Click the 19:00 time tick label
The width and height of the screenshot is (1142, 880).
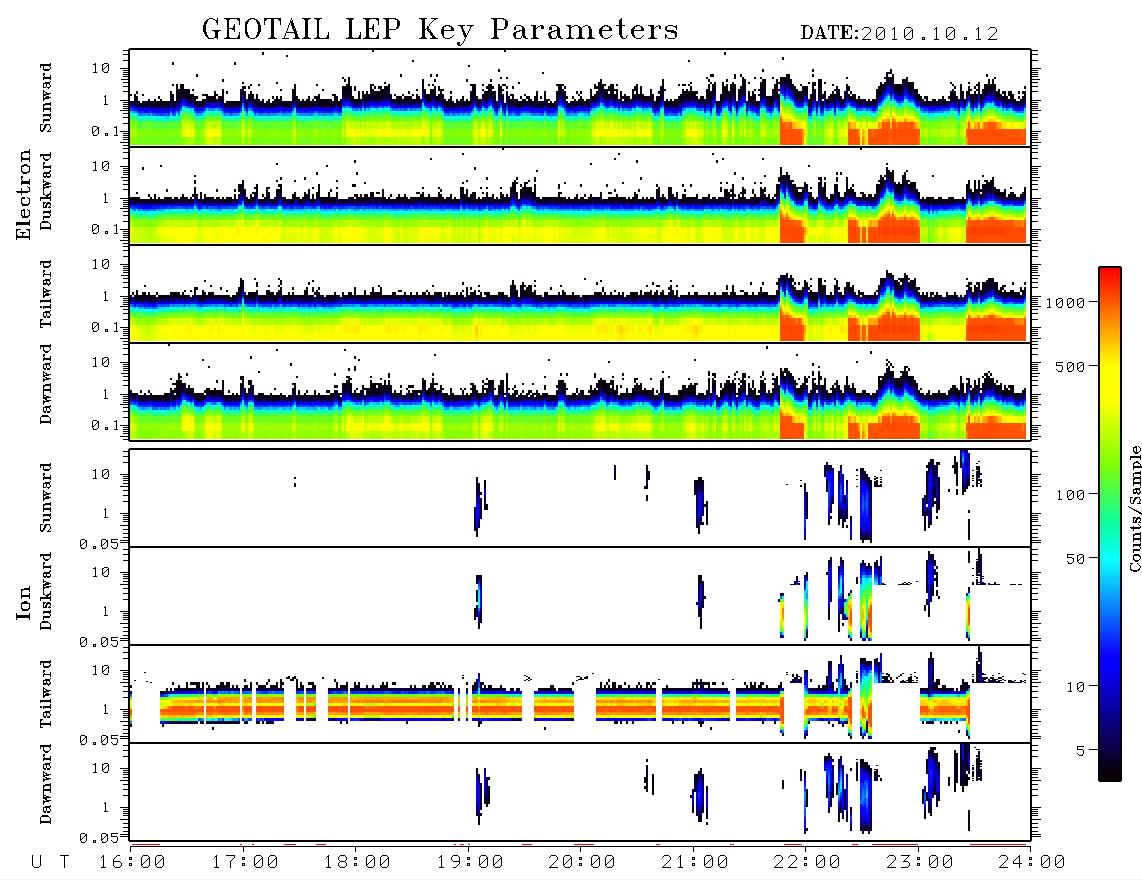(470, 862)
